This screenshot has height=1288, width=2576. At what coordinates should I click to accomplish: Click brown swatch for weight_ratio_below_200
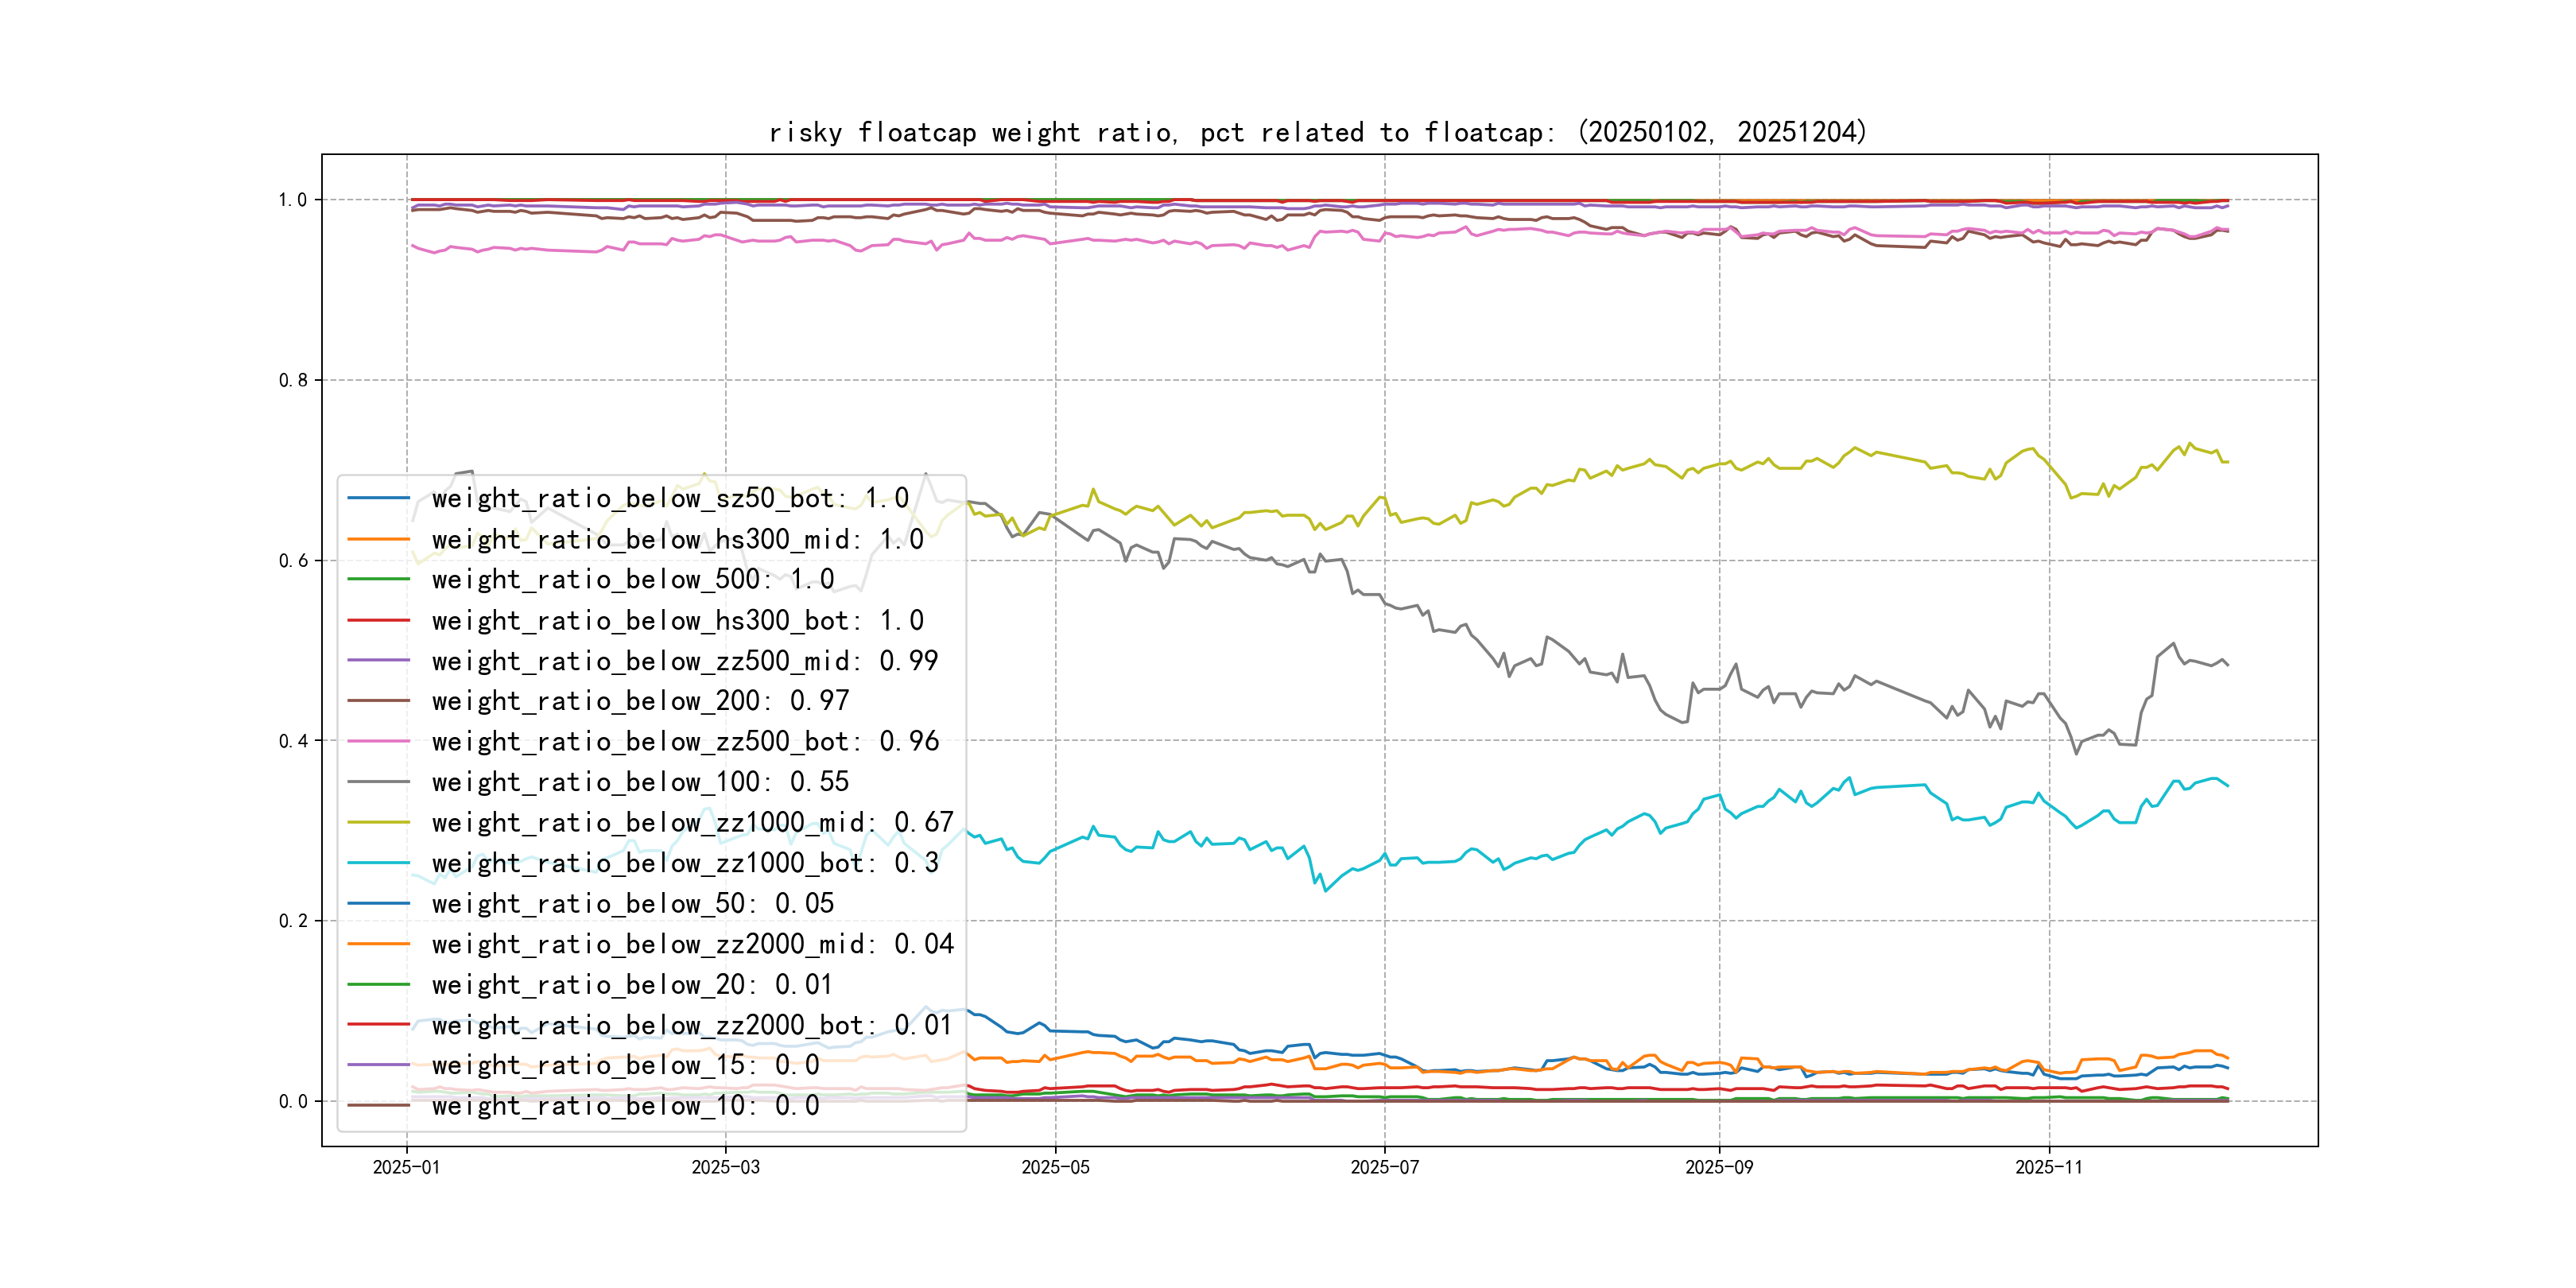[x=378, y=701]
